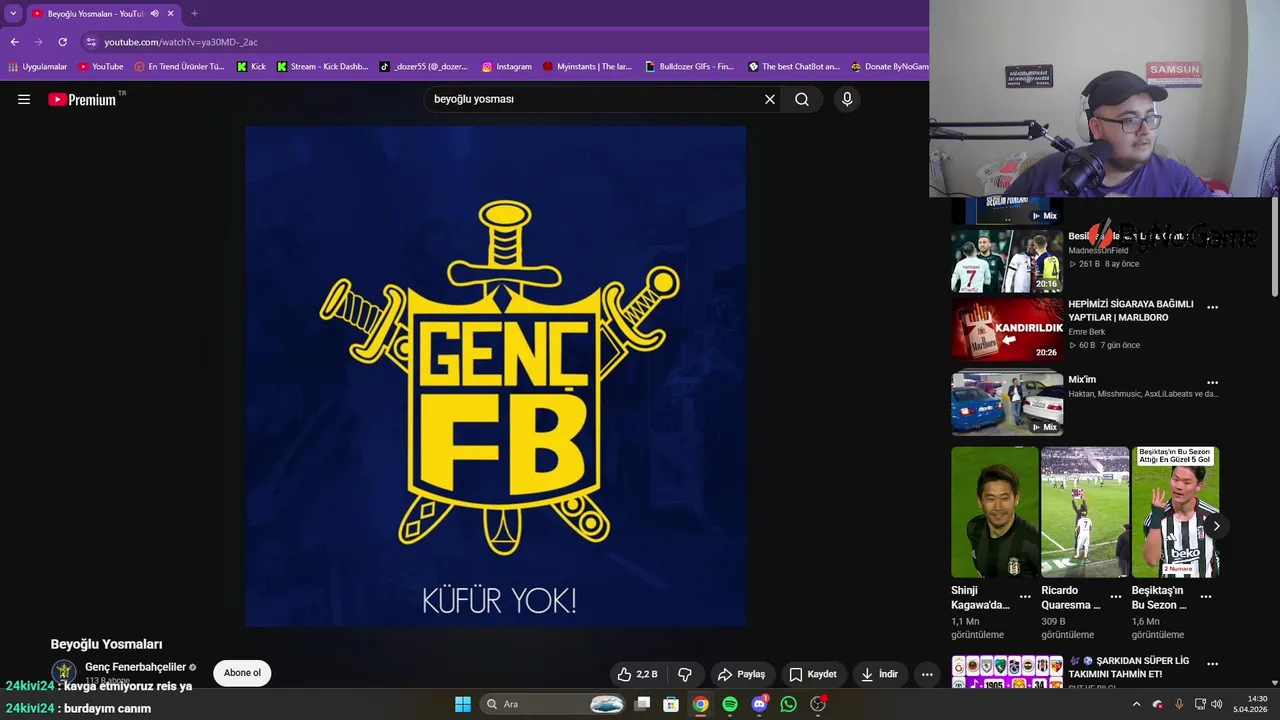Clear the search box text

(770, 99)
